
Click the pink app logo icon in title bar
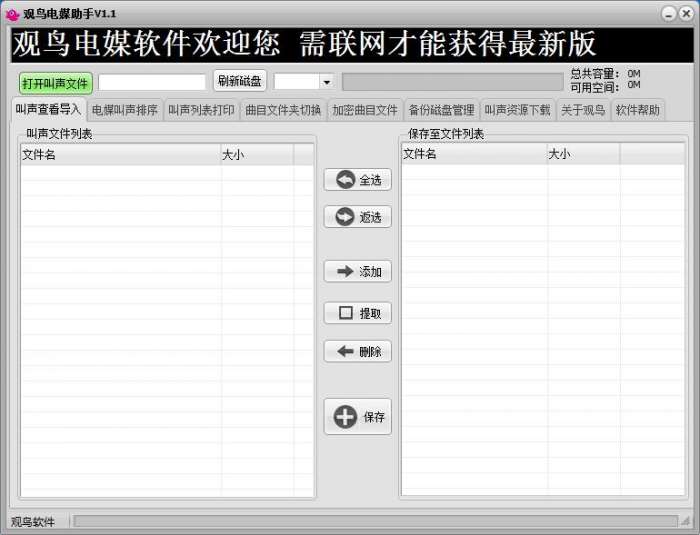pyautogui.click(x=12, y=14)
